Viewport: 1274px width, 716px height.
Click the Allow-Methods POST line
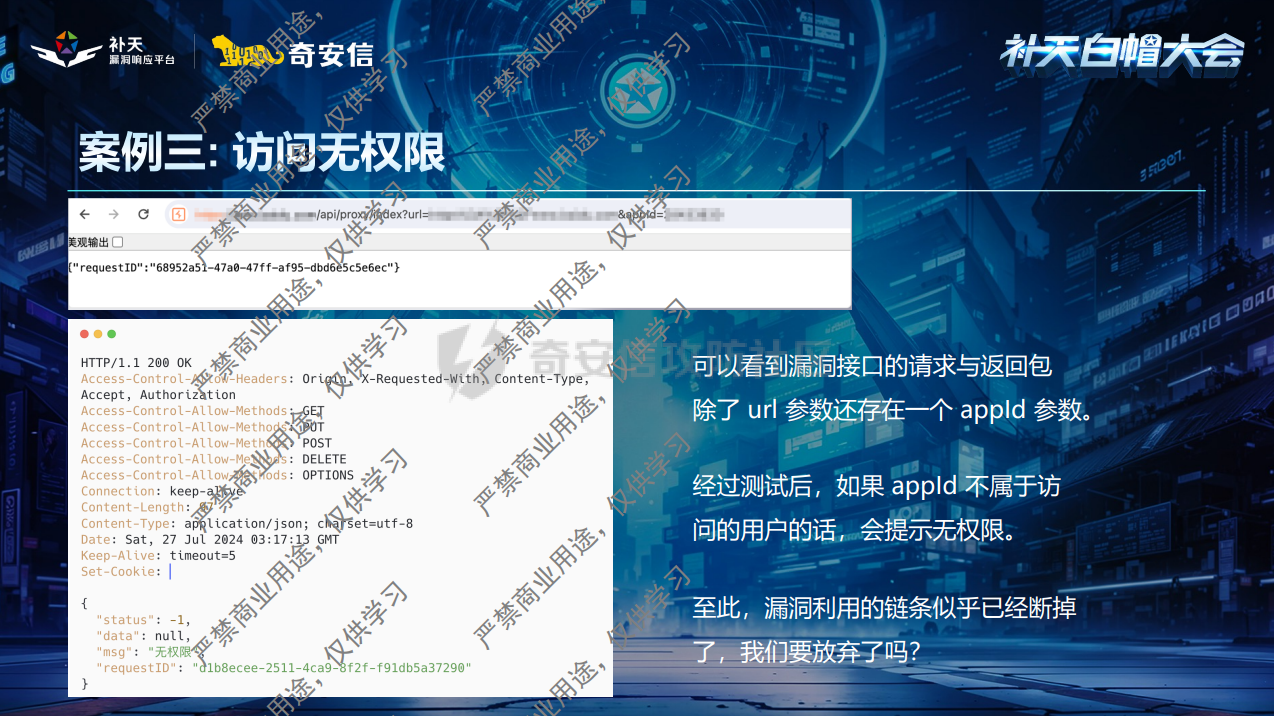(206, 443)
